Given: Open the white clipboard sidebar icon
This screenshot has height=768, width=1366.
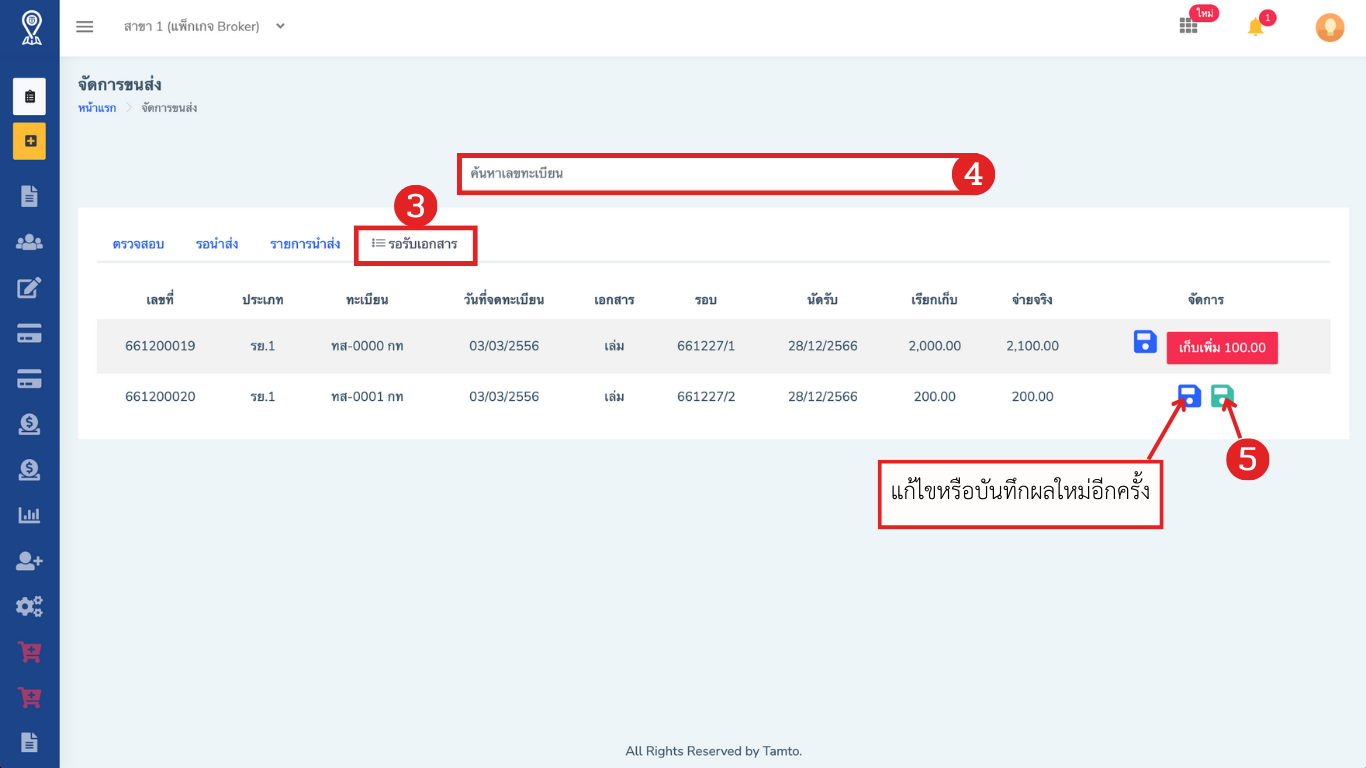Looking at the screenshot, I should pyautogui.click(x=29, y=96).
